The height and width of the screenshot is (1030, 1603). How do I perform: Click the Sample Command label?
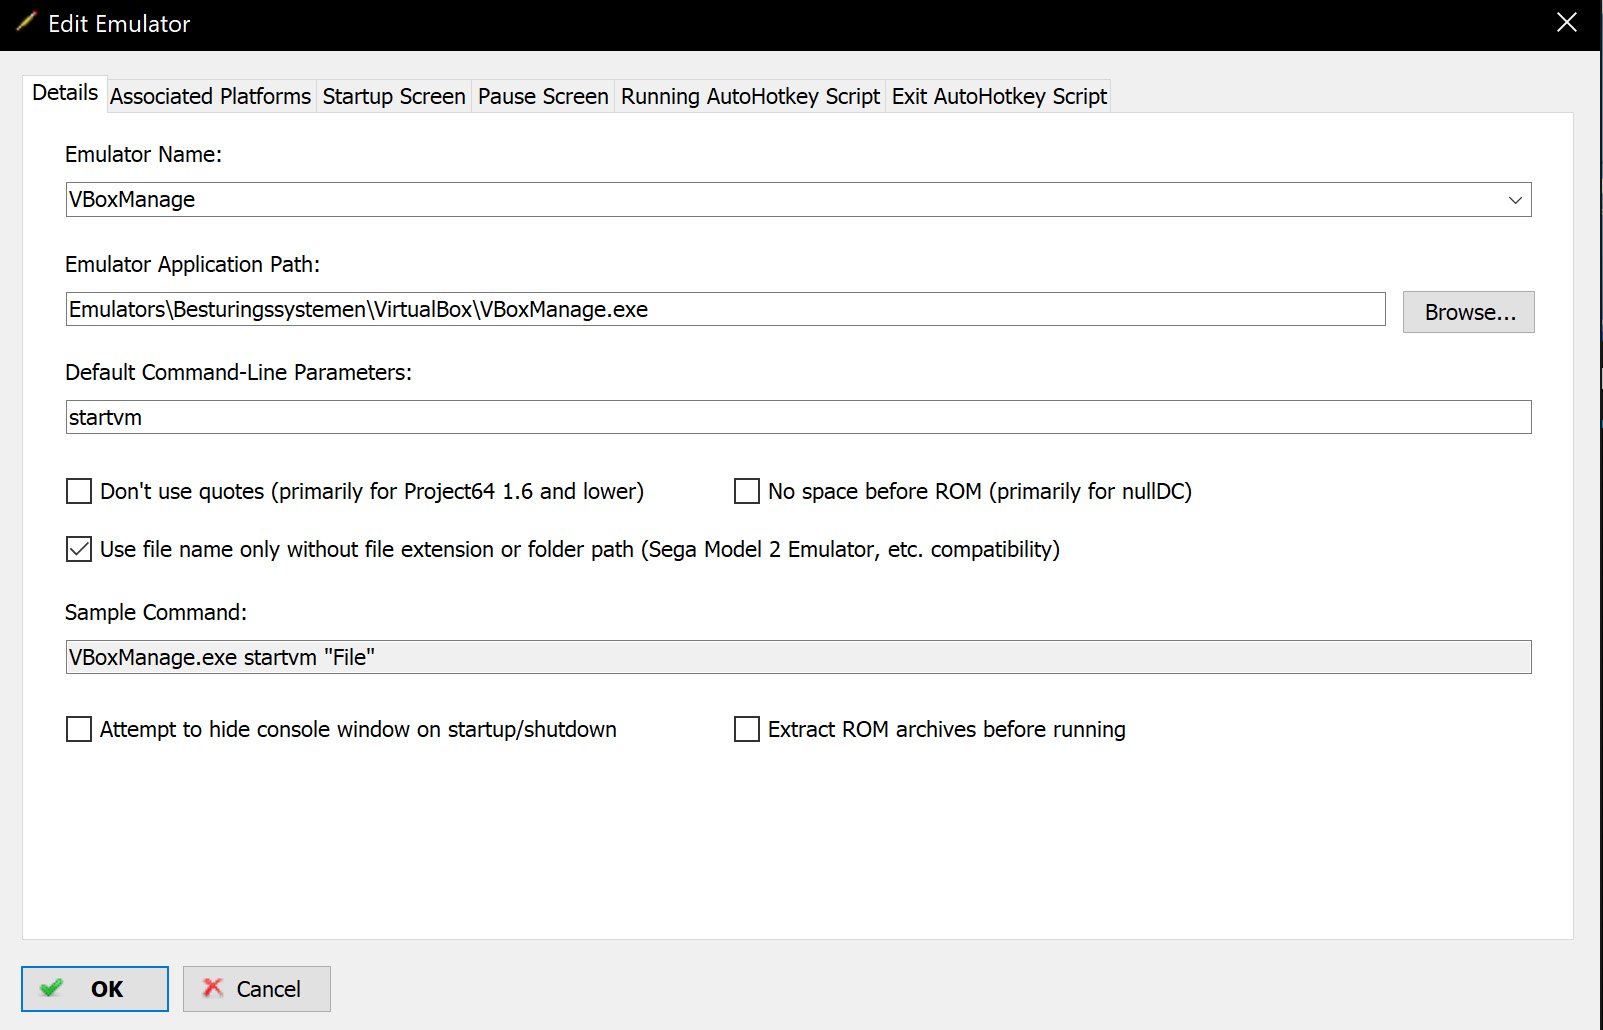pyautogui.click(x=155, y=612)
